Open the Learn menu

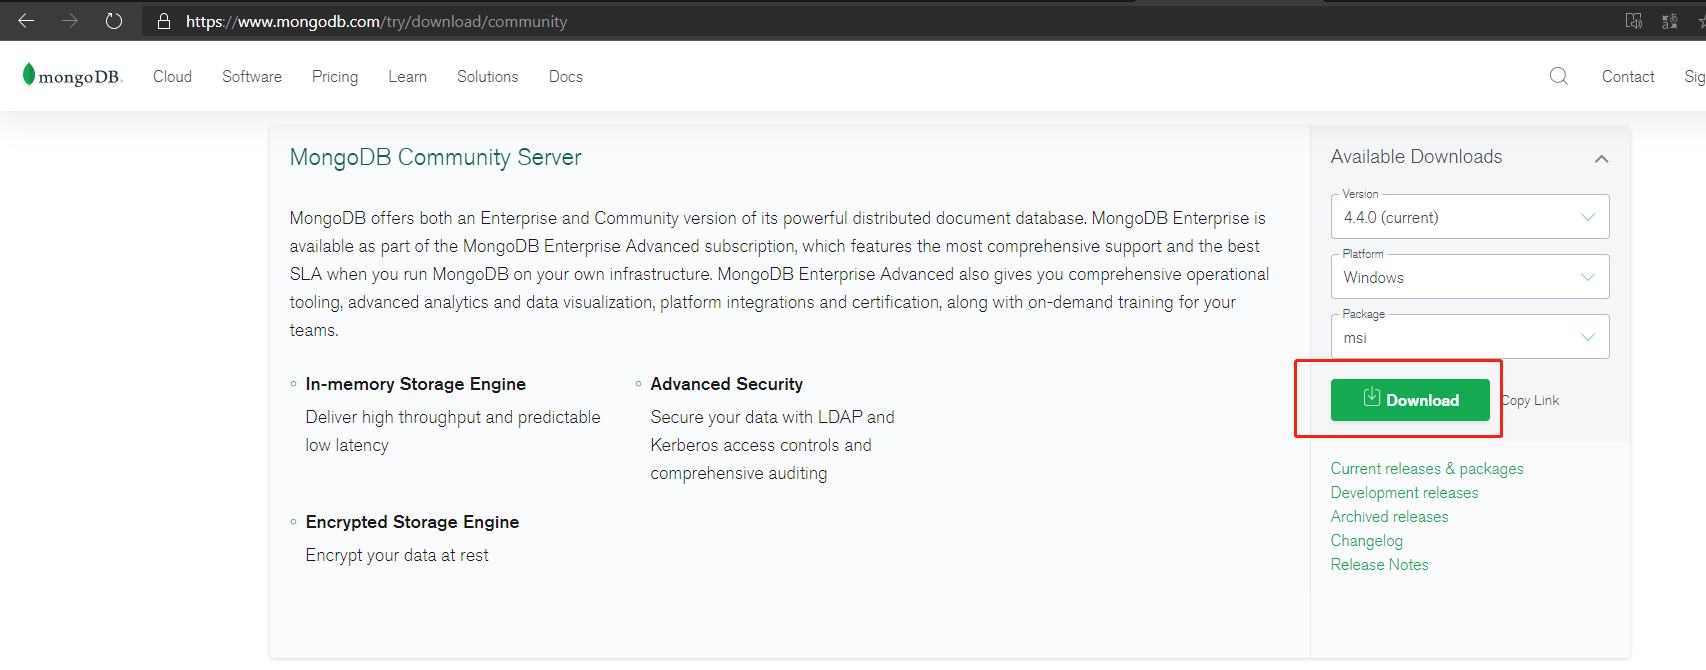[x=407, y=76]
